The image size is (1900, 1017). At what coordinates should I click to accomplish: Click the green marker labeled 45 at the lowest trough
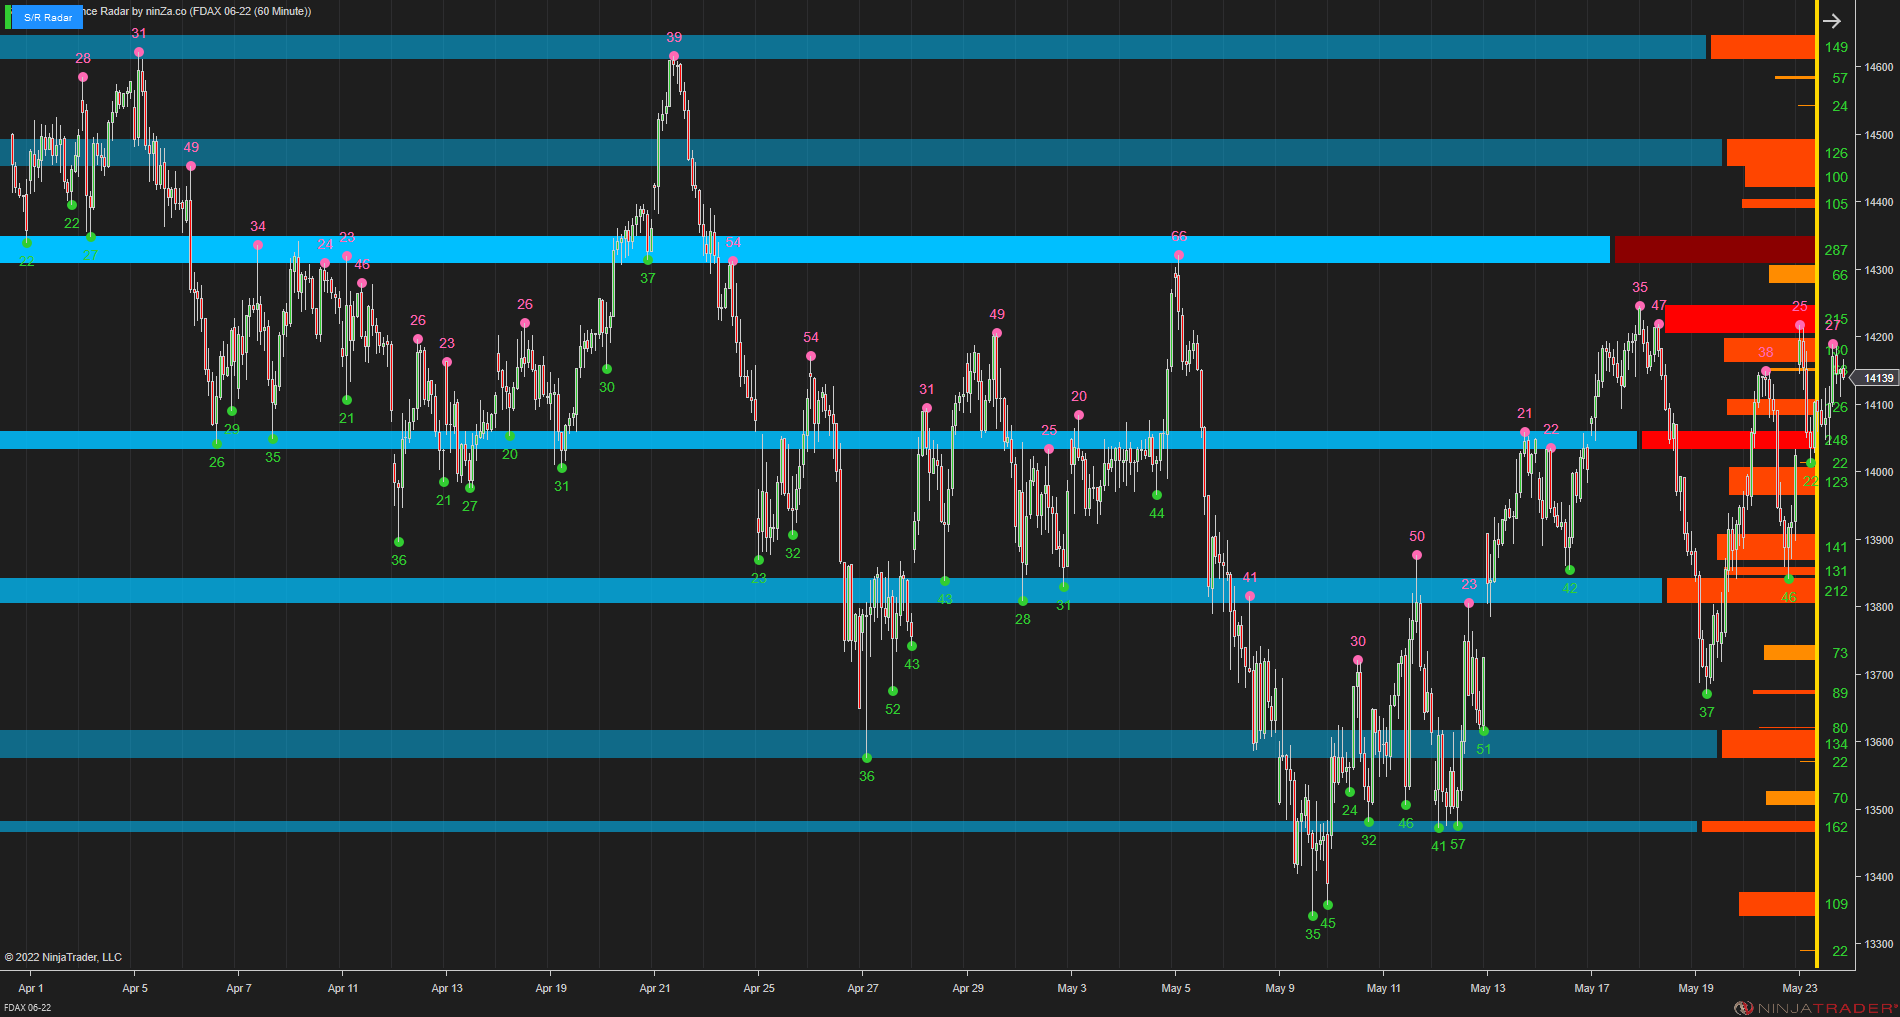[1327, 905]
